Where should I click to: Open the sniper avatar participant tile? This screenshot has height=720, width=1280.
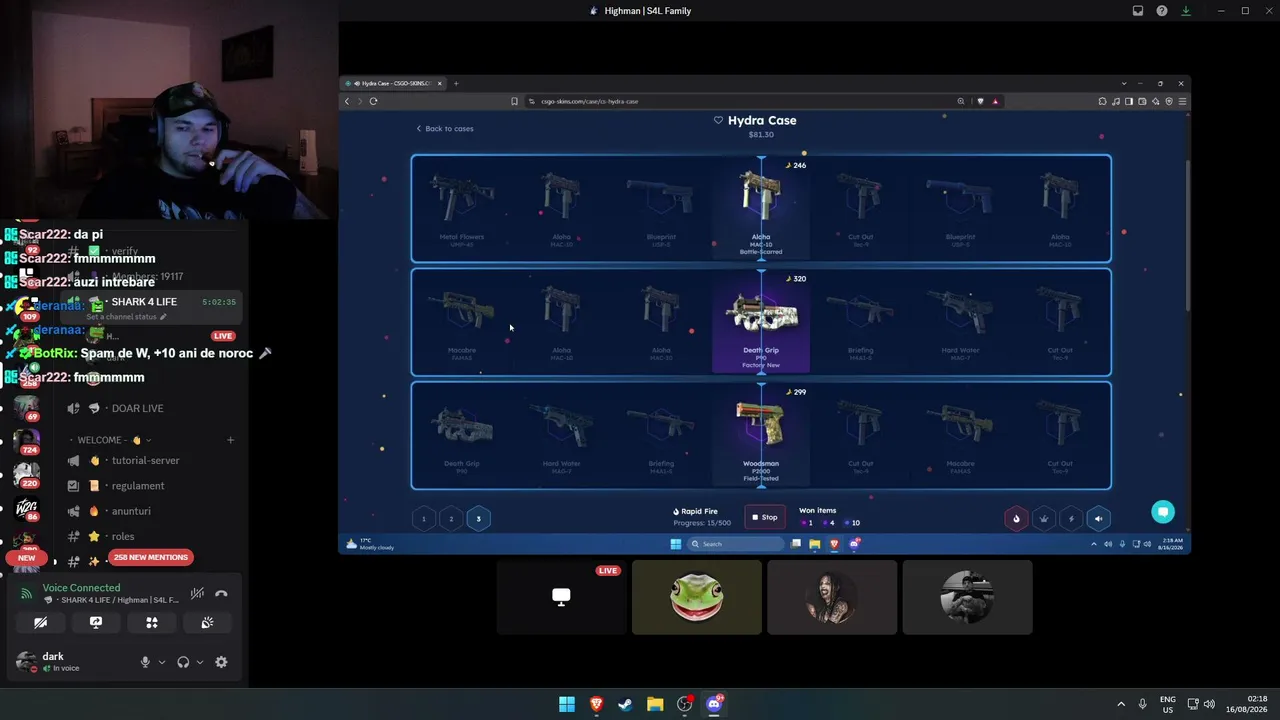[x=967, y=597]
